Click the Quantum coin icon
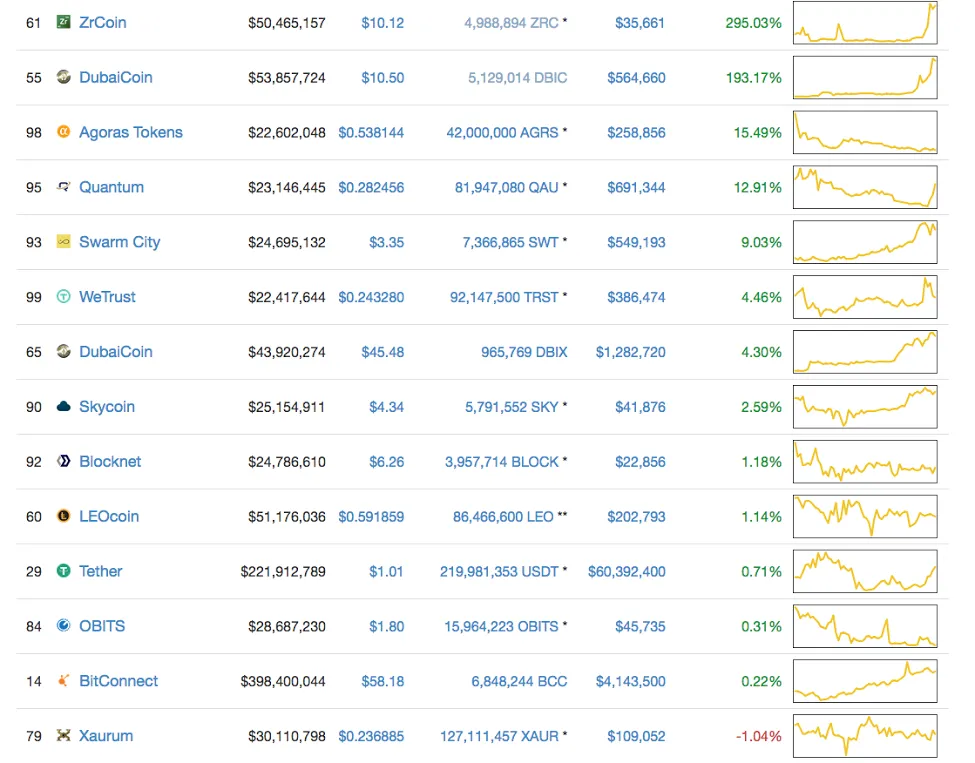Screen dimensions: 975x763 (x=63, y=187)
